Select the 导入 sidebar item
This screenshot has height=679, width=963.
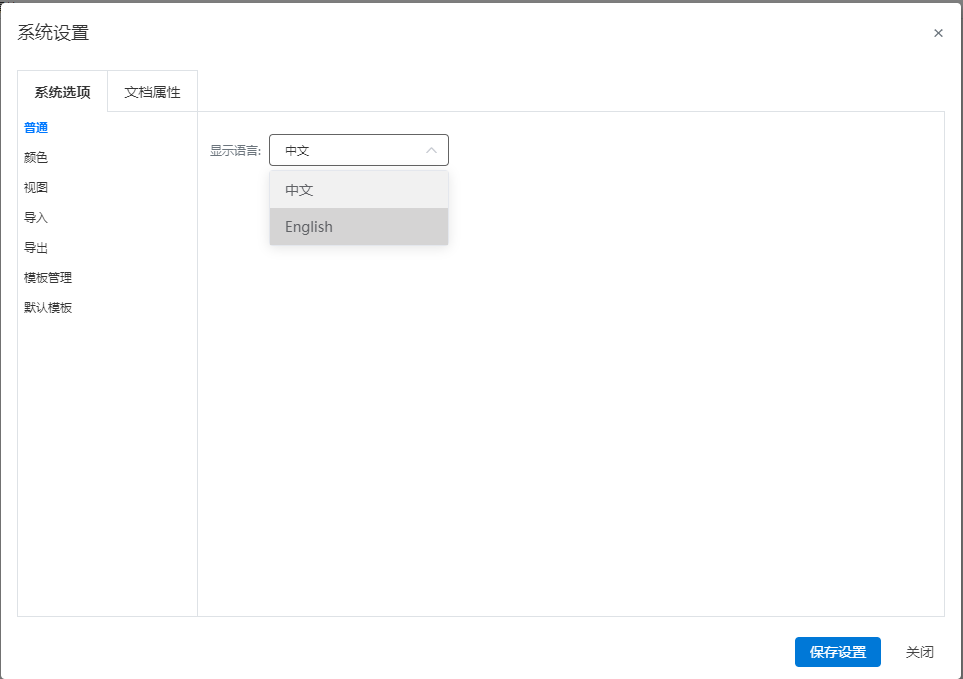(36, 218)
